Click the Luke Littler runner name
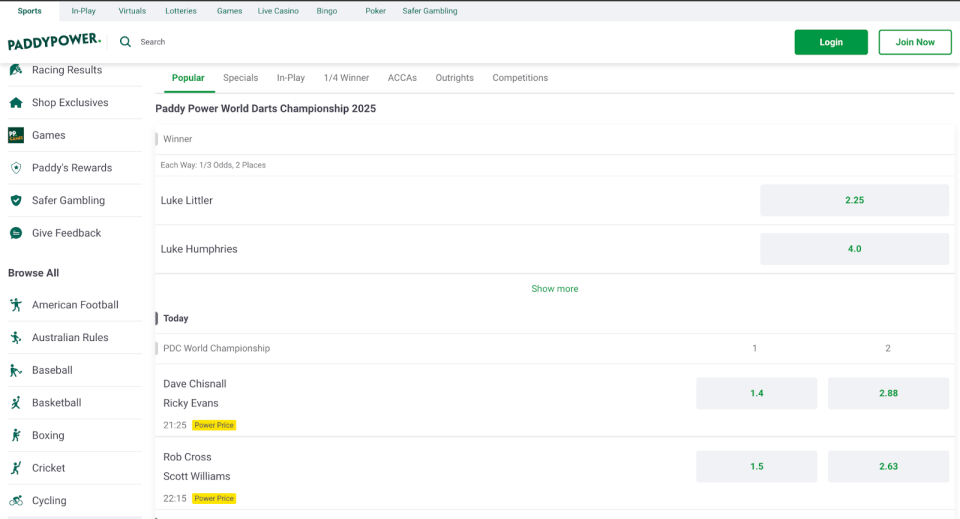This screenshot has width=960, height=519. click(187, 200)
